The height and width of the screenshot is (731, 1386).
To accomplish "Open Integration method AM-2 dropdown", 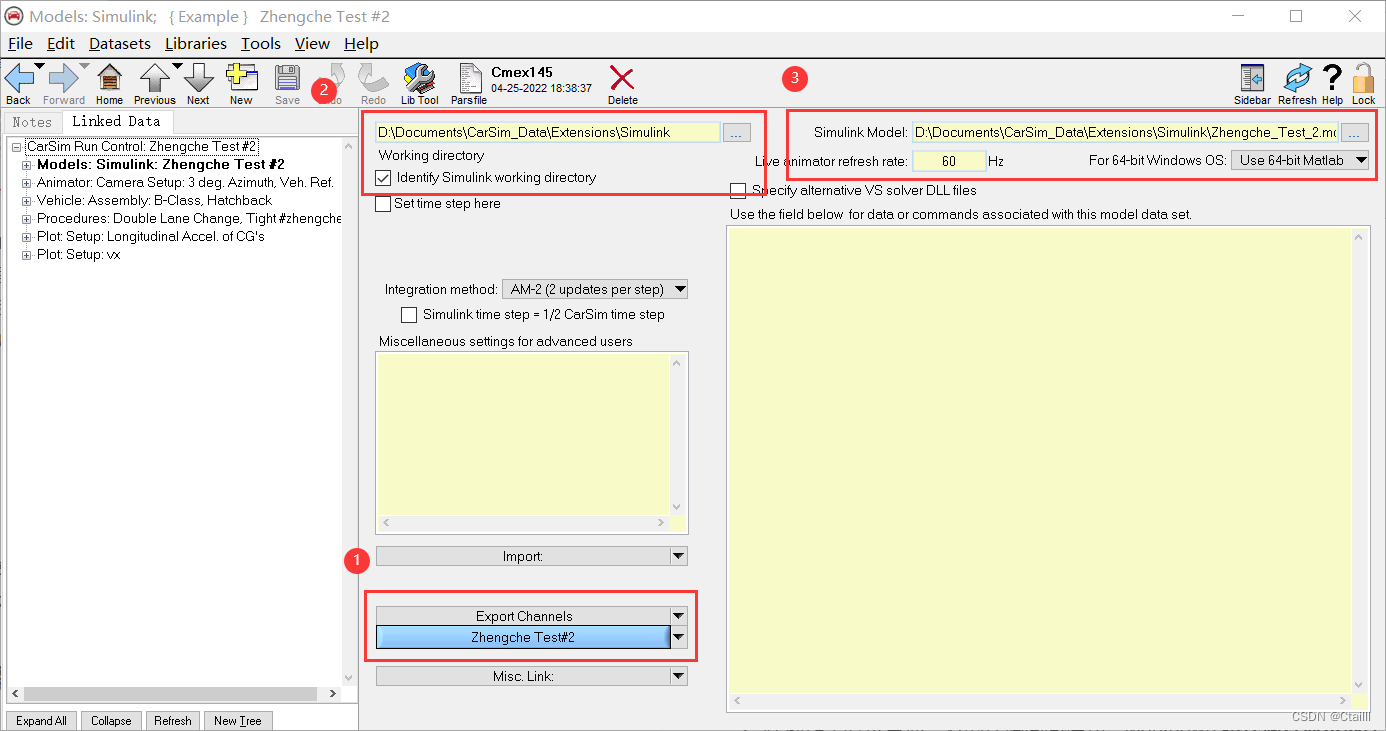I will [594, 290].
